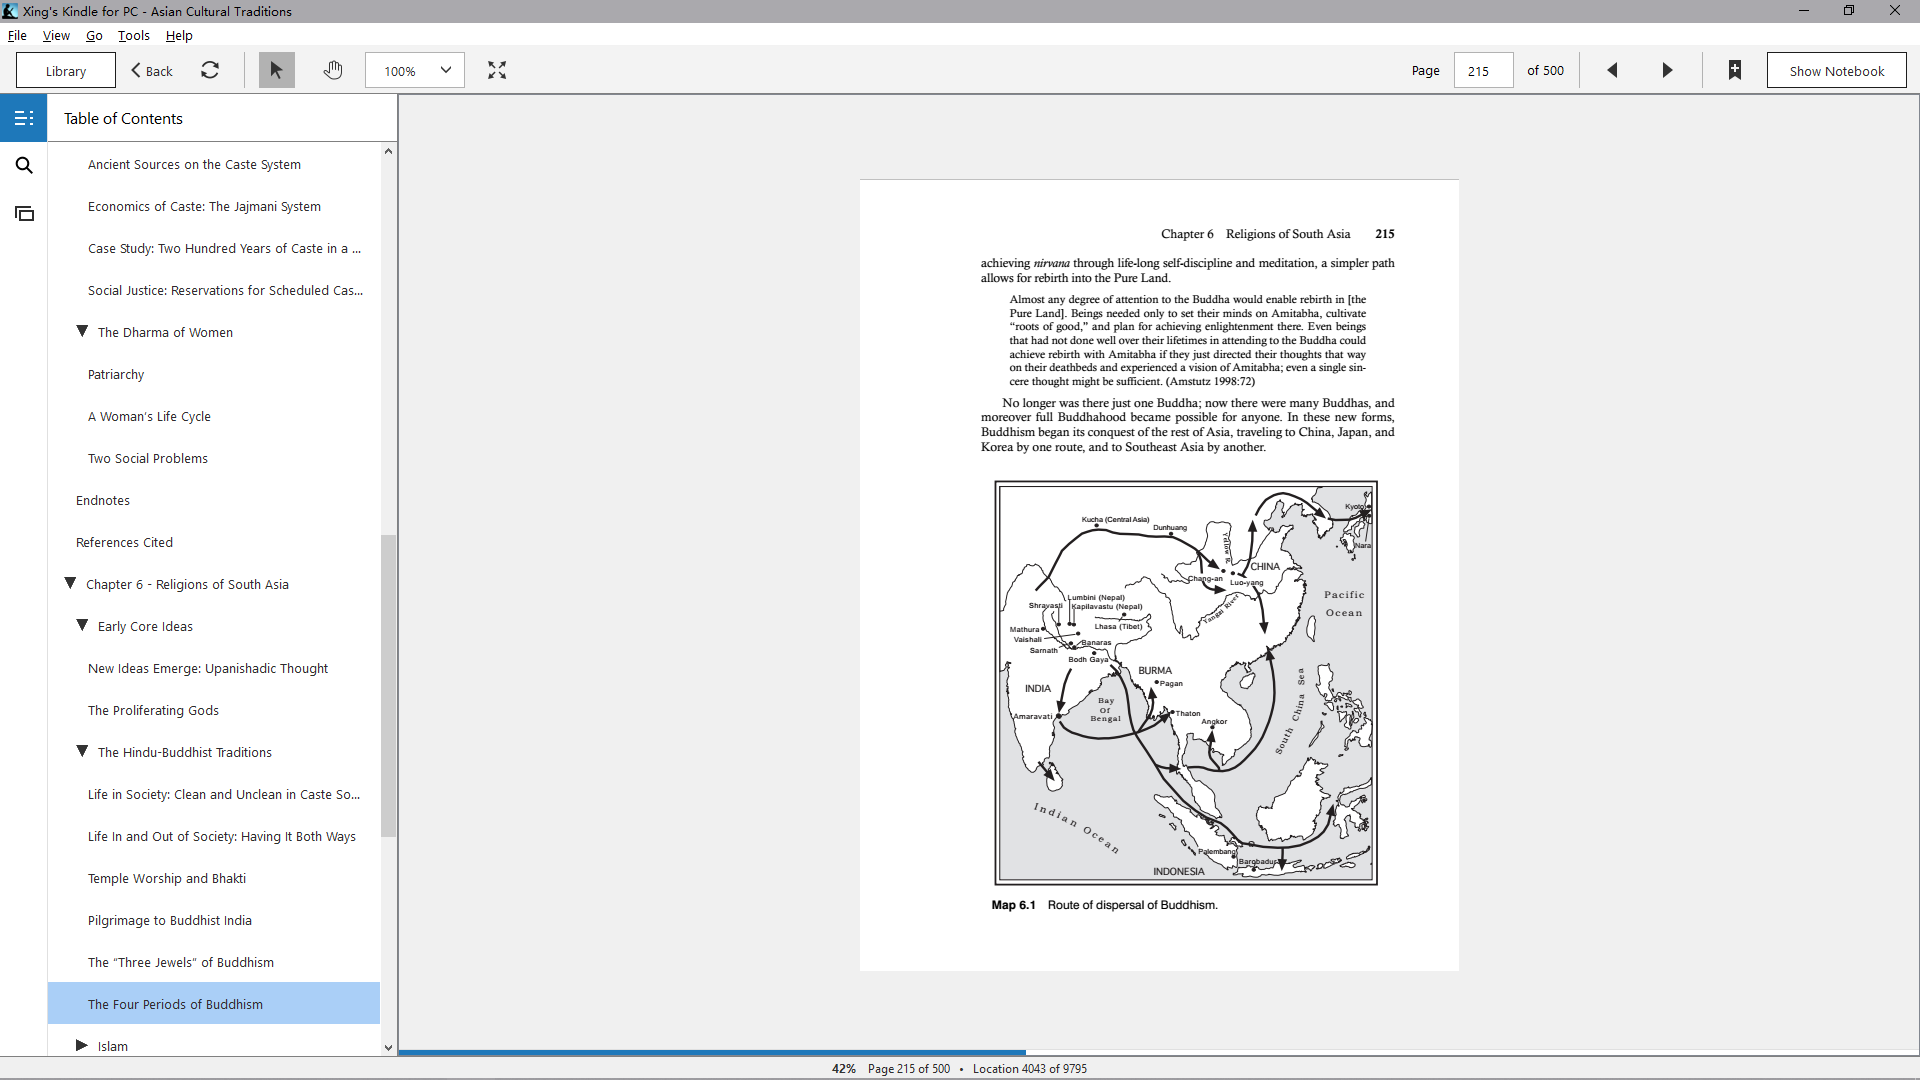The height and width of the screenshot is (1080, 1920).
Task: Collapse The Dharma of Women section
Action: tap(82, 331)
